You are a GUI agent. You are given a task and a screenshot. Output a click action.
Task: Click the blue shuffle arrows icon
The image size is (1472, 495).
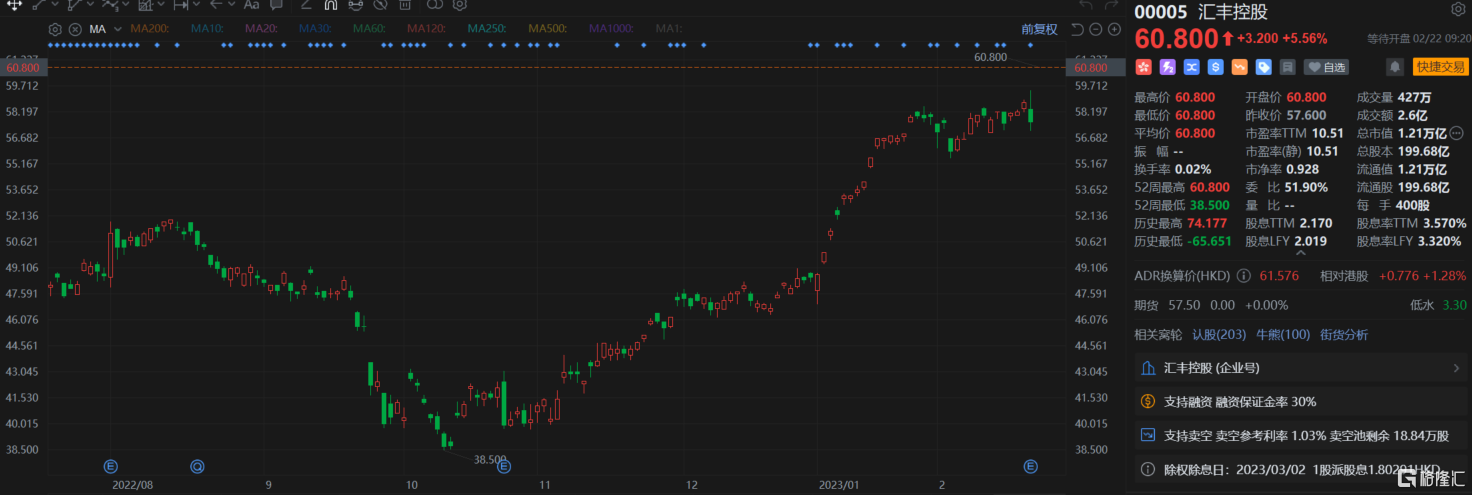(x=1191, y=67)
